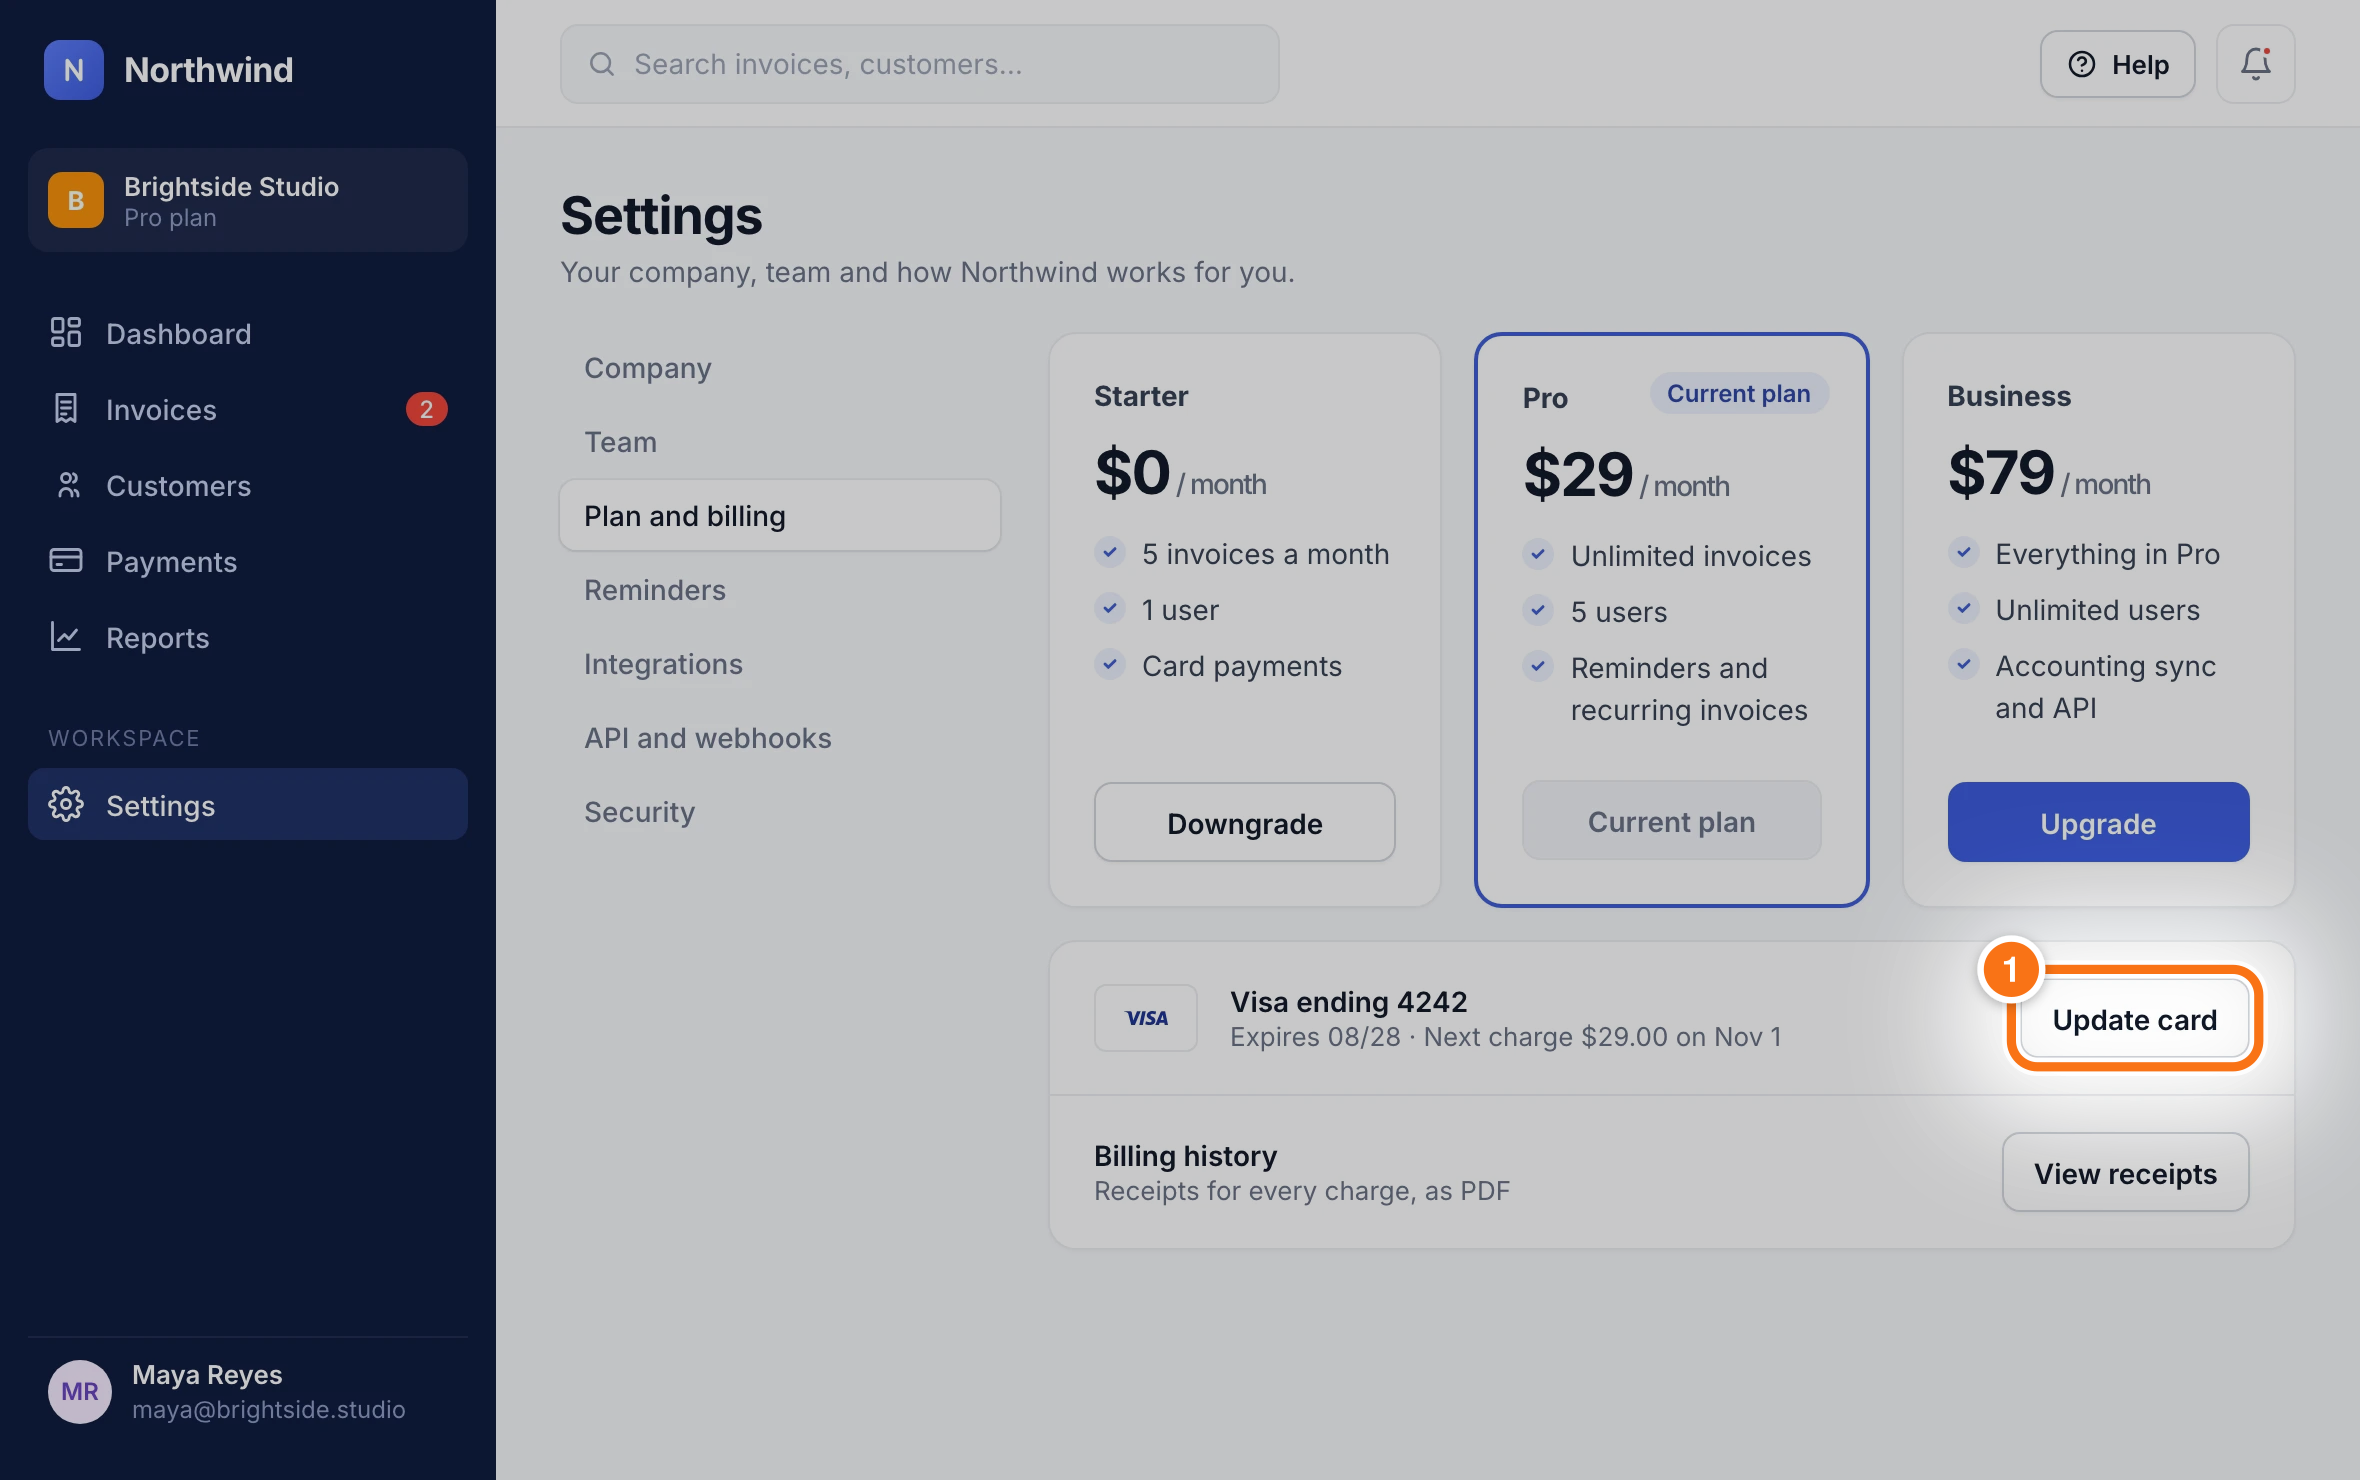The width and height of the screenshot is (2360, 1480).
Task: Click the search magnifier icon
Action: click(602, 64)
